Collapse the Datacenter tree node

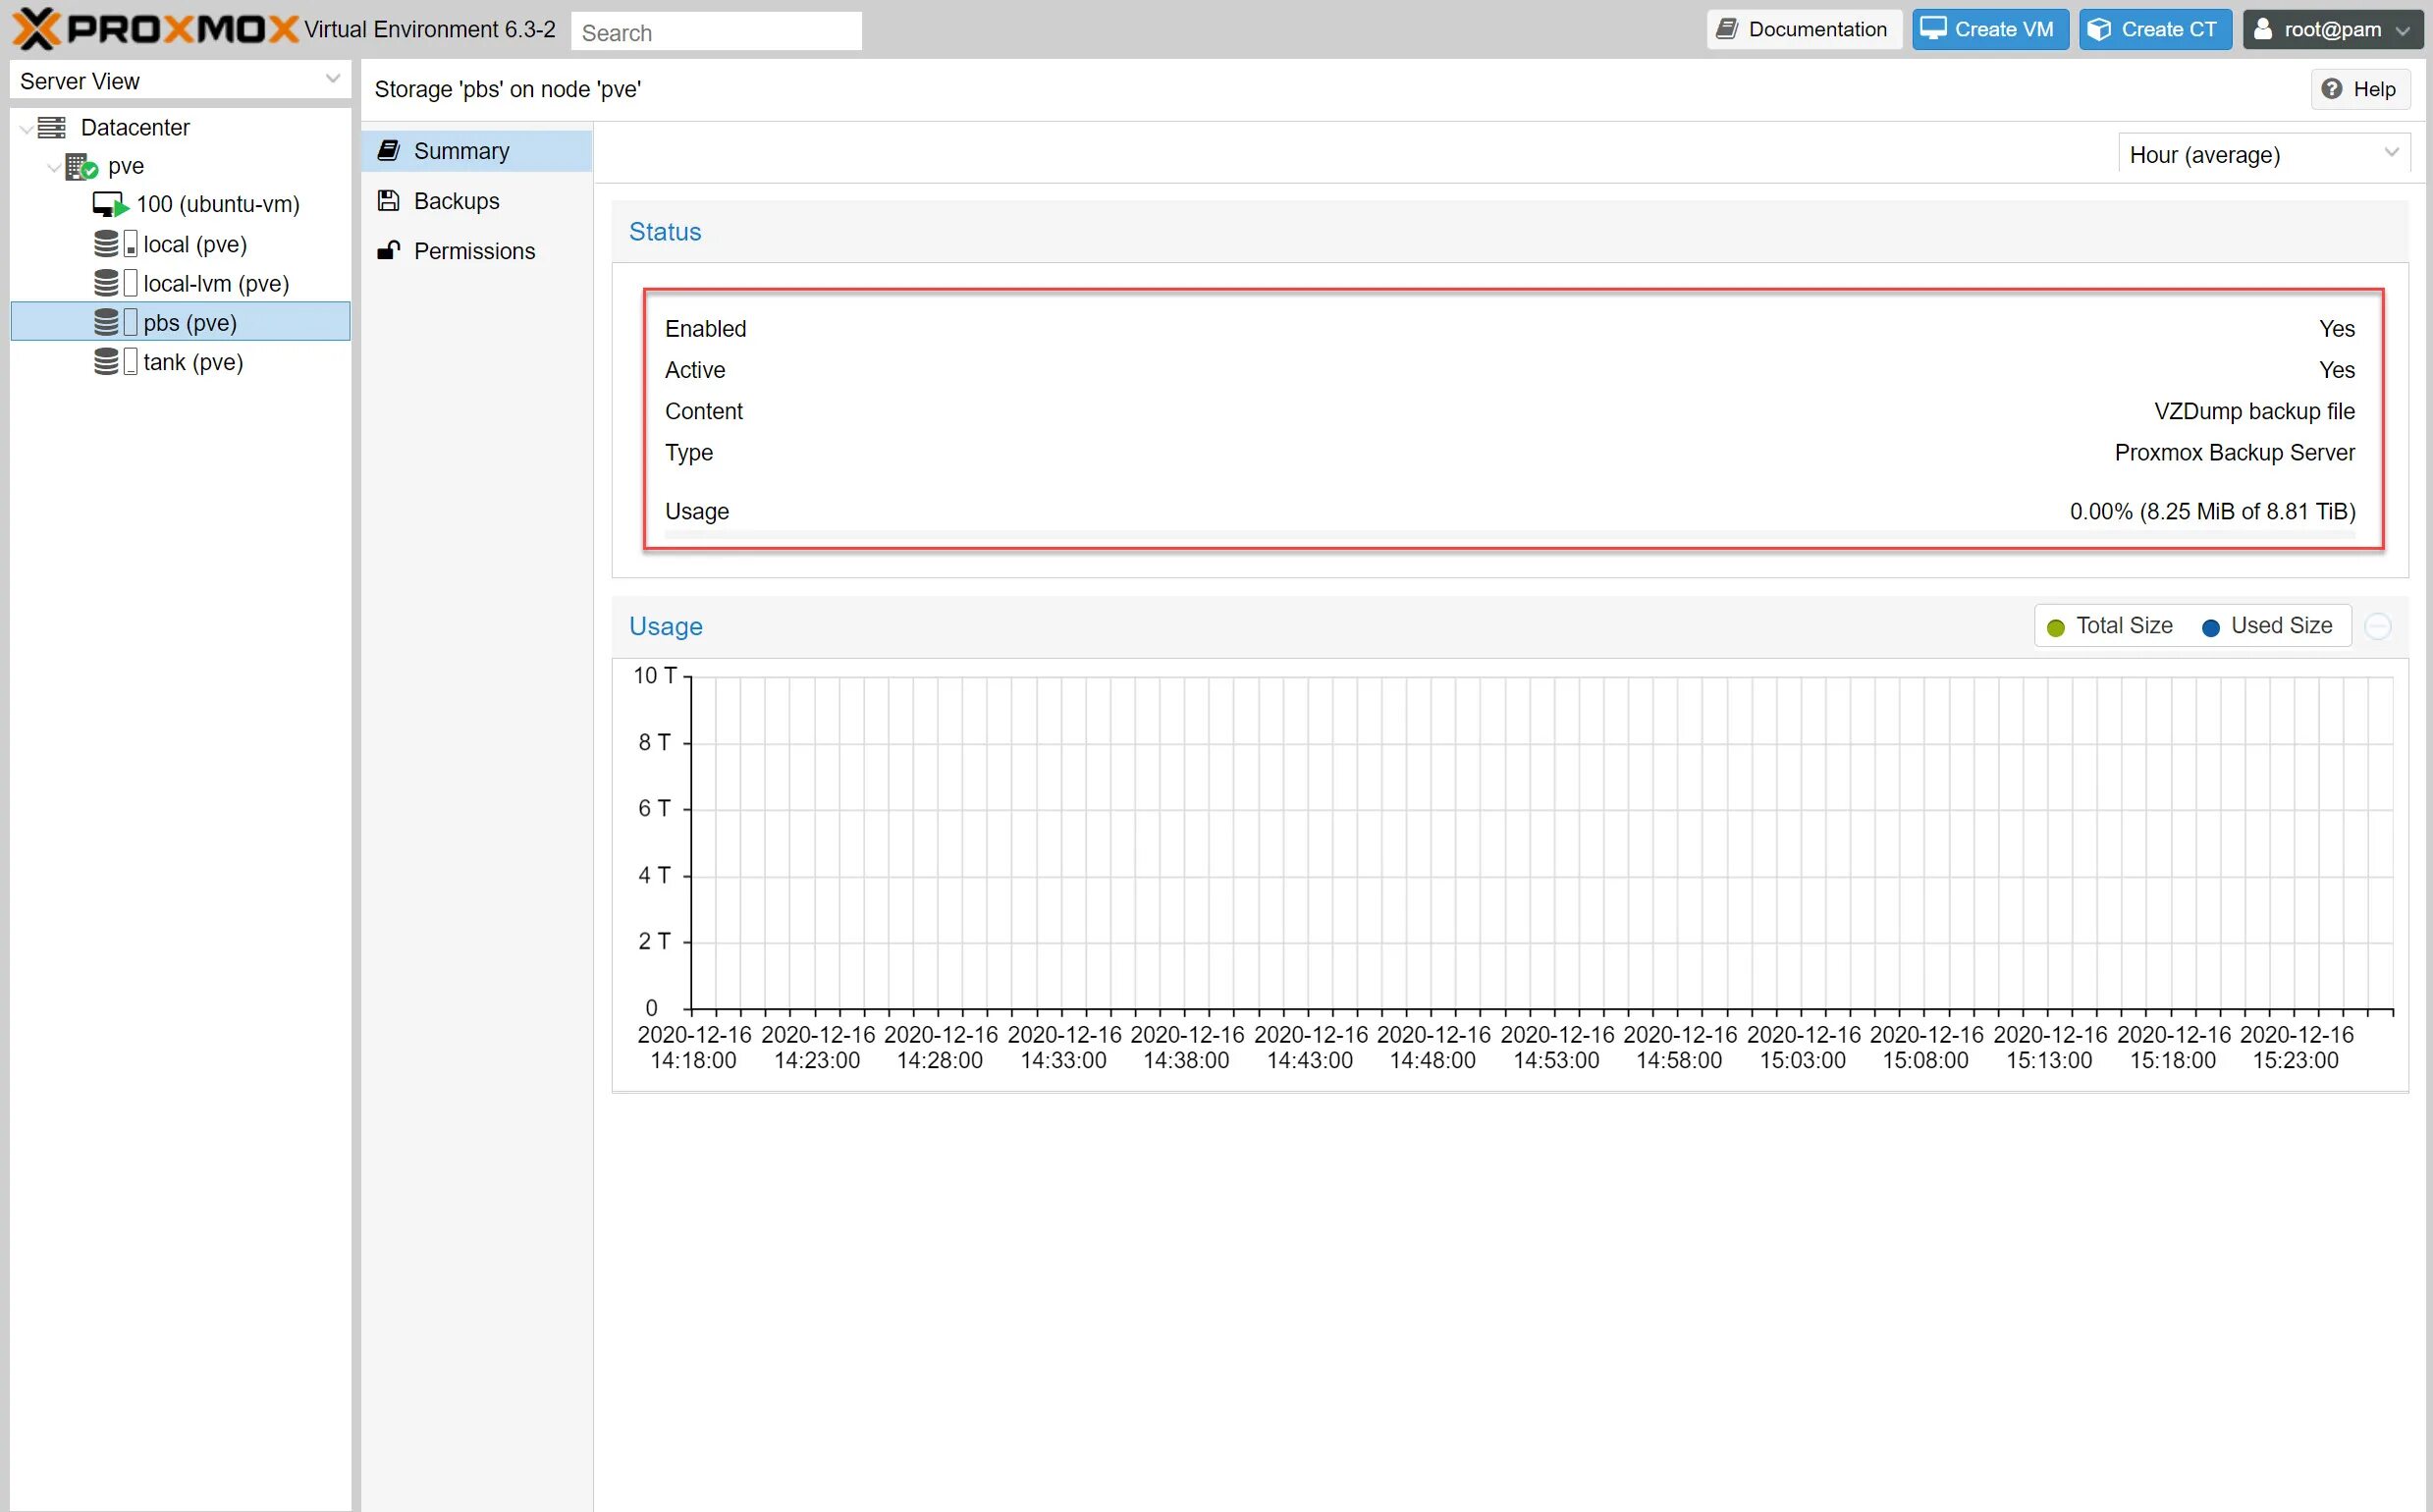(x=26, y=128)
